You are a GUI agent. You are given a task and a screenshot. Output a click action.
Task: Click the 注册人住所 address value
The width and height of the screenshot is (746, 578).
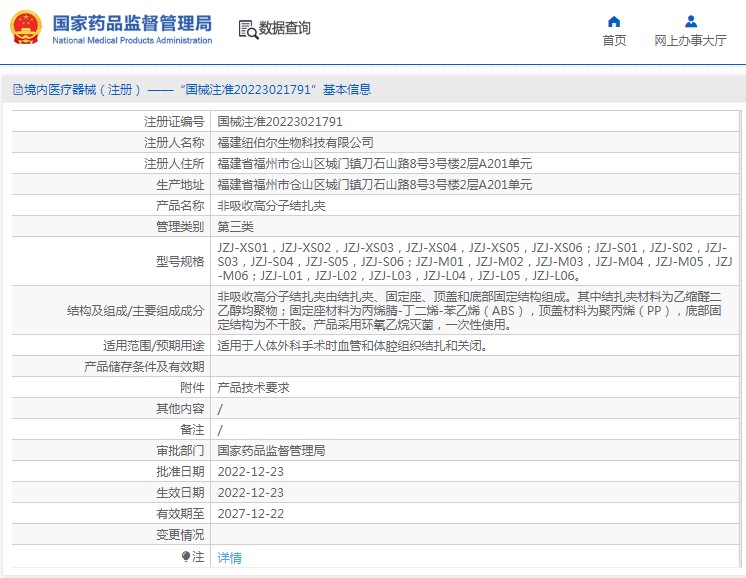374,164
